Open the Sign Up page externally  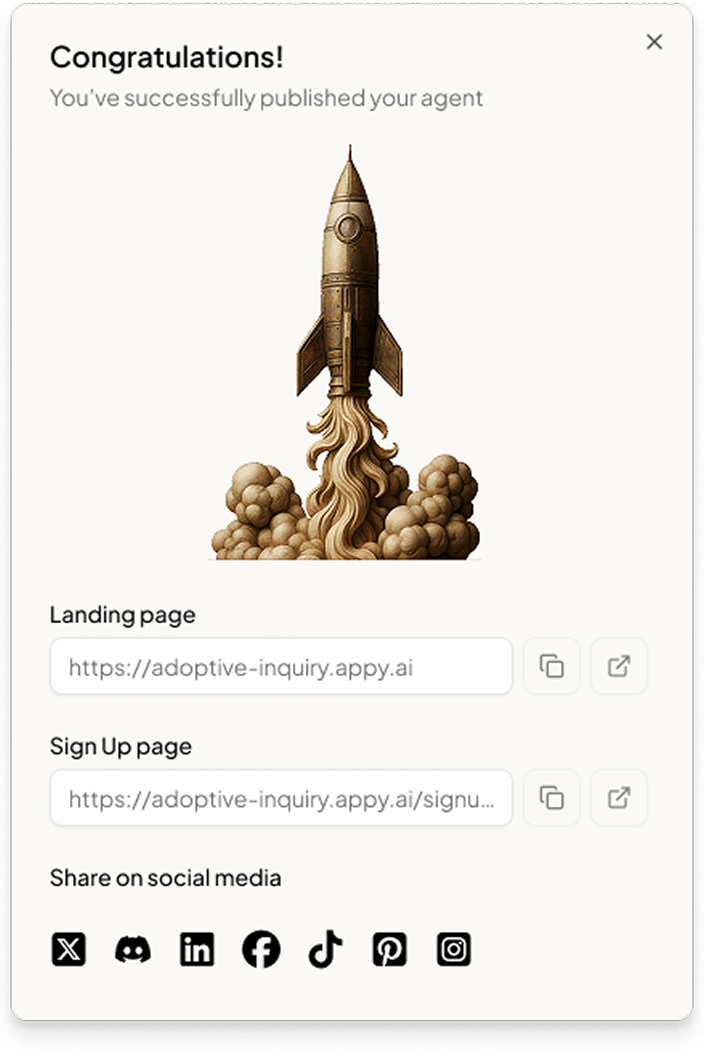tap(618, 798)
